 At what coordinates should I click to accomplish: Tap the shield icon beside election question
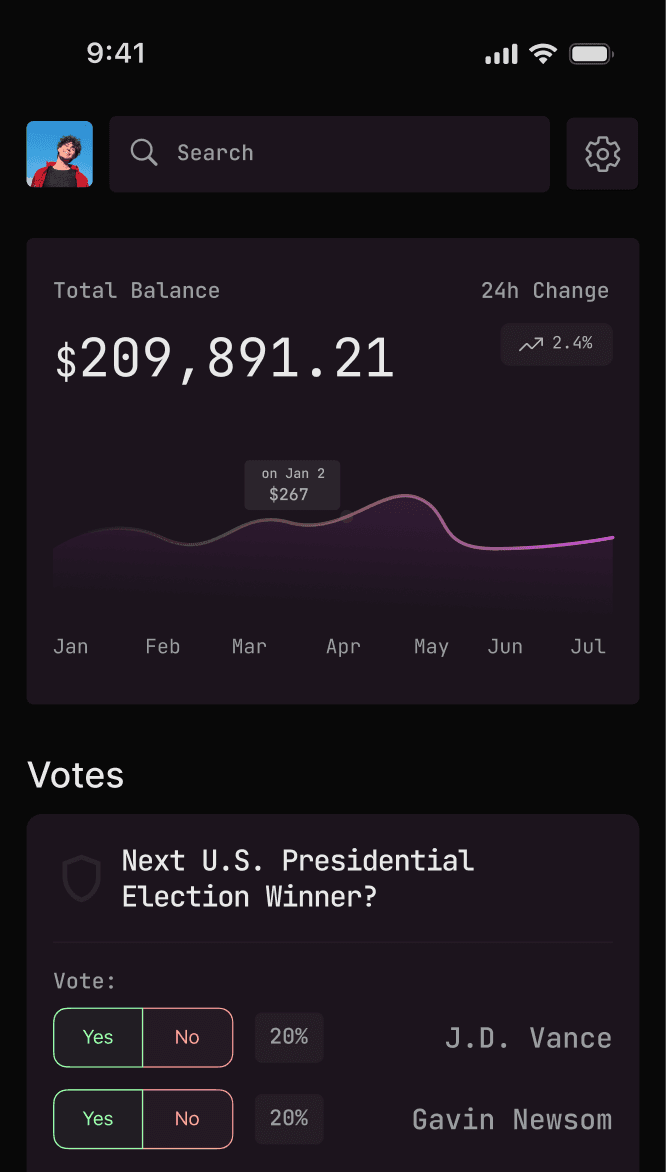click(82, 878)
